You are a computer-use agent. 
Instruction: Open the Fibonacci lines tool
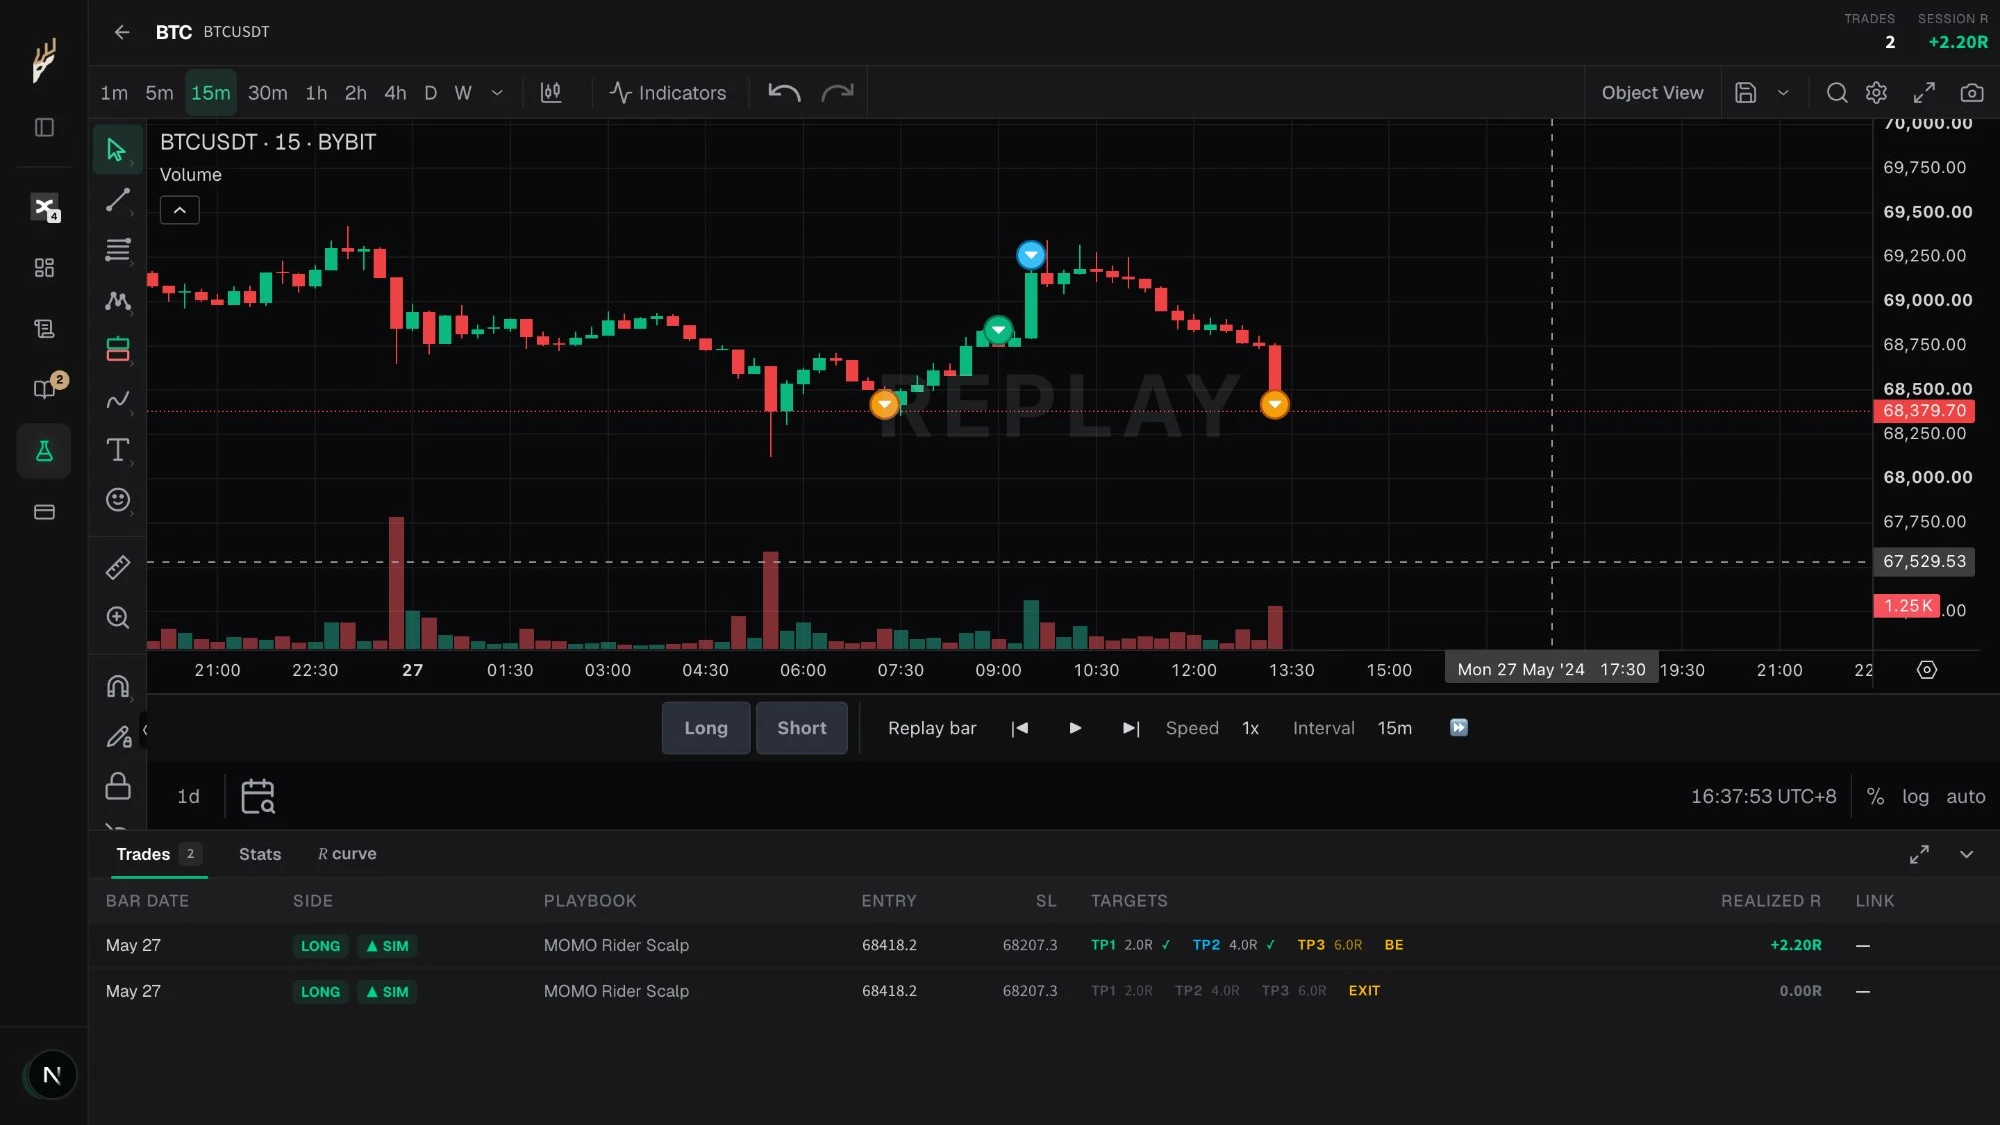[x=117, y=250]
